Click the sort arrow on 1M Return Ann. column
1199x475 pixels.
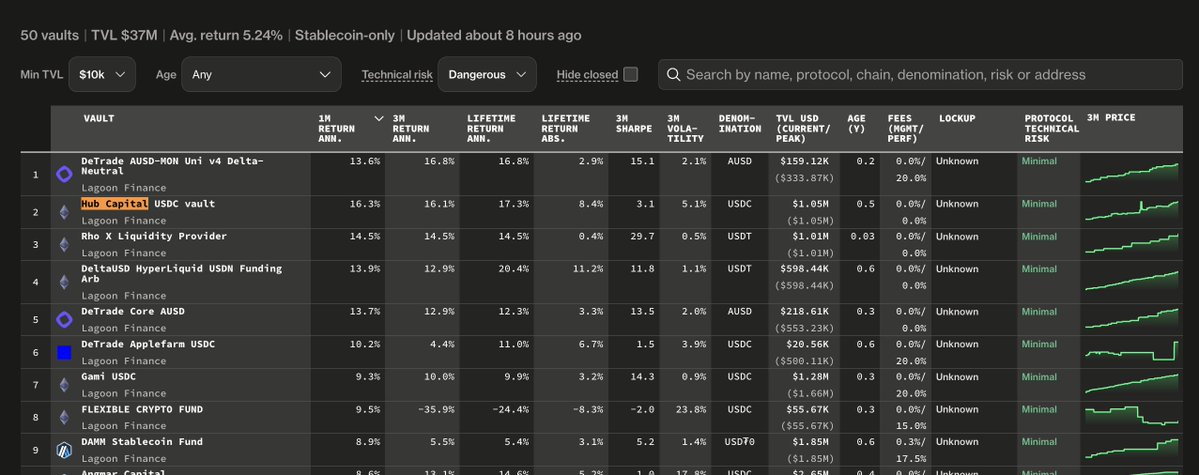379,119
